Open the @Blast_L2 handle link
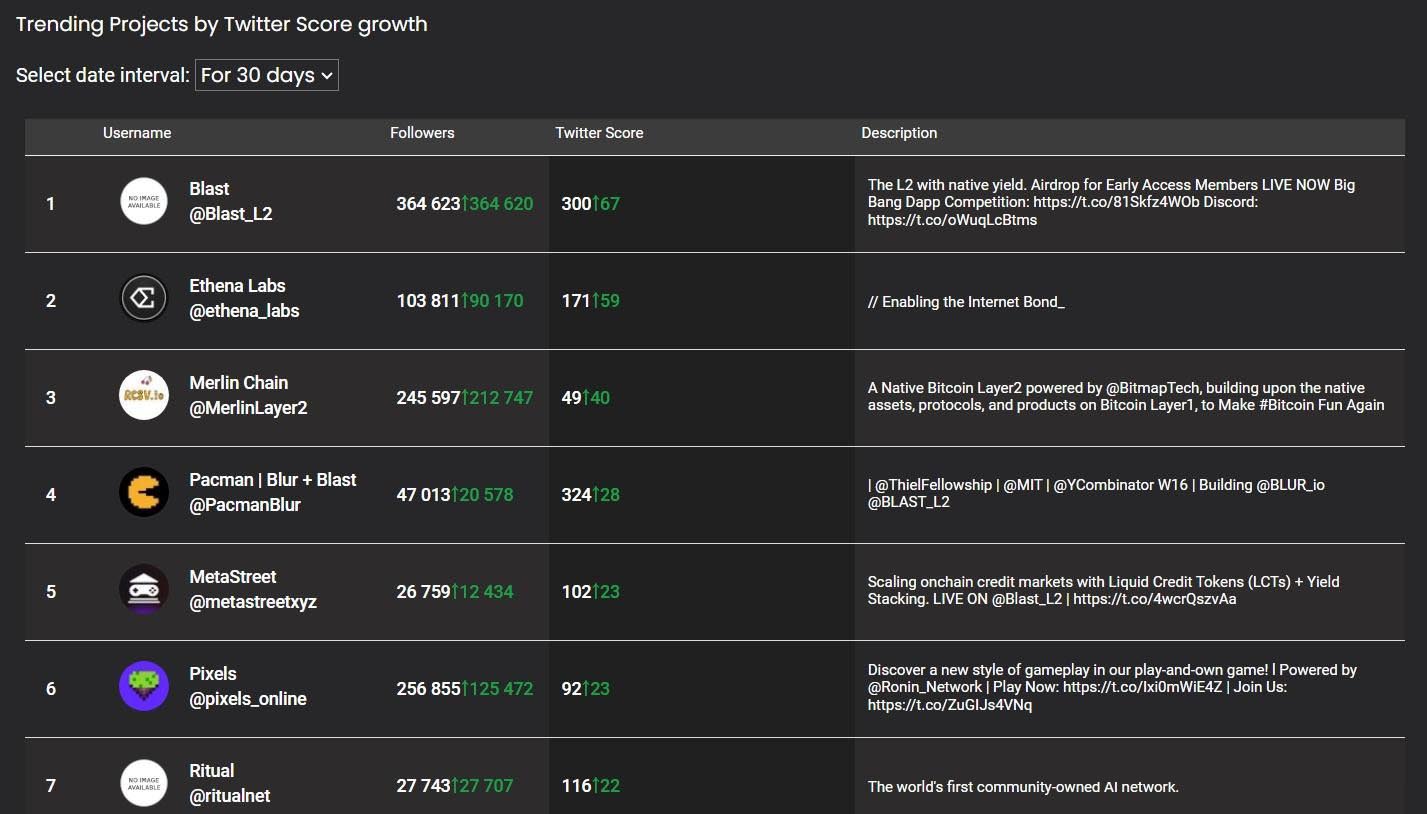Image resolution: width=1427 pixels, height=814 pixels. click(231, 214)
